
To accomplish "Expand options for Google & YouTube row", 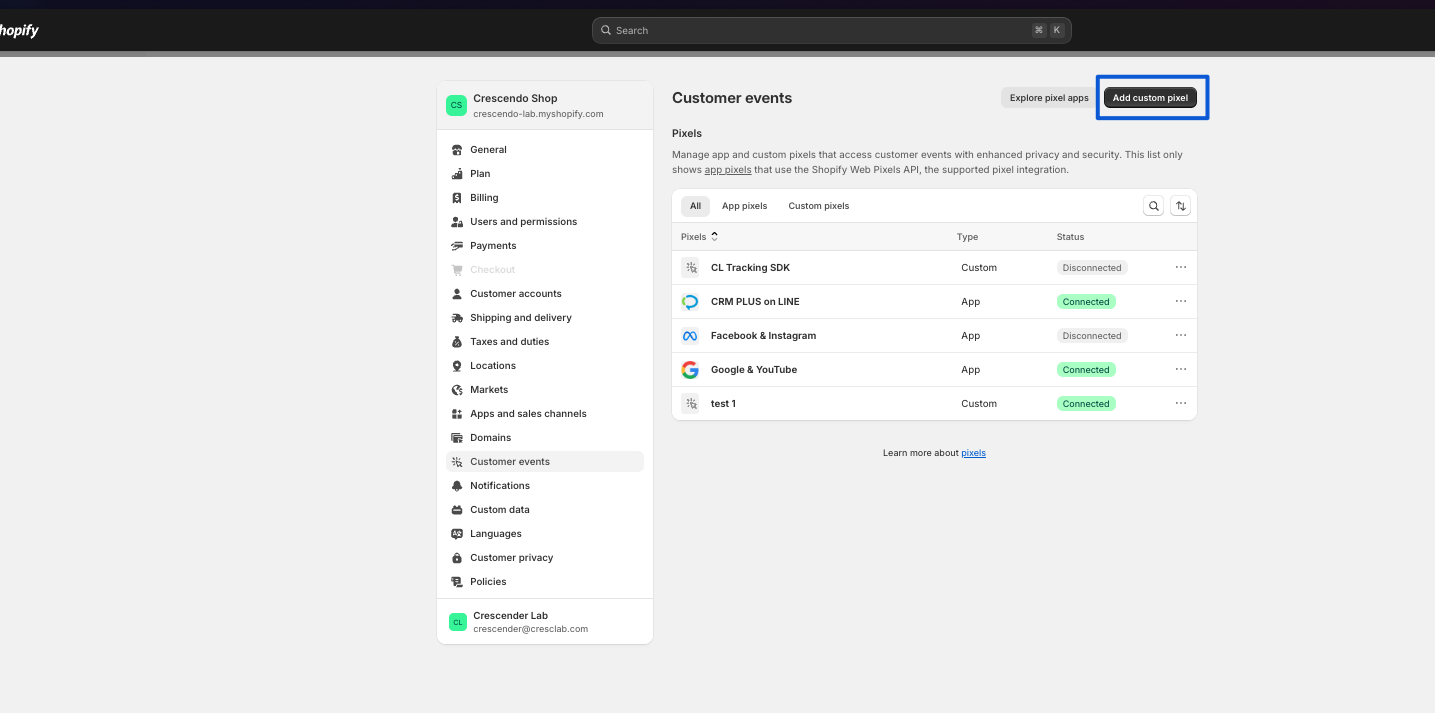I will (x=1181, y=370).
